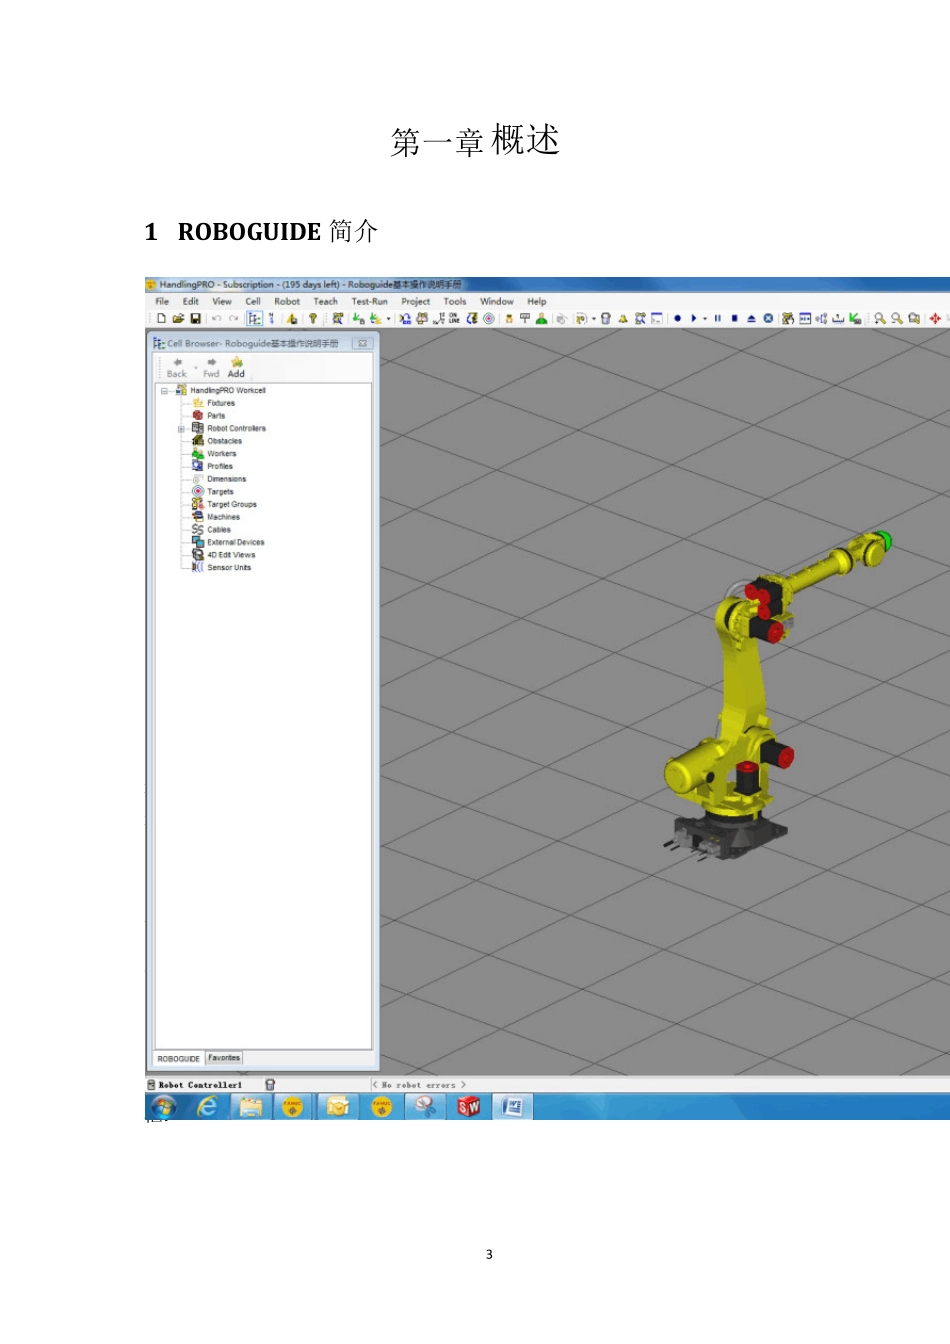The image size is (950, 1344).
Task: Click the robot icon in the status bar
Action: (x=270, y=1085)
